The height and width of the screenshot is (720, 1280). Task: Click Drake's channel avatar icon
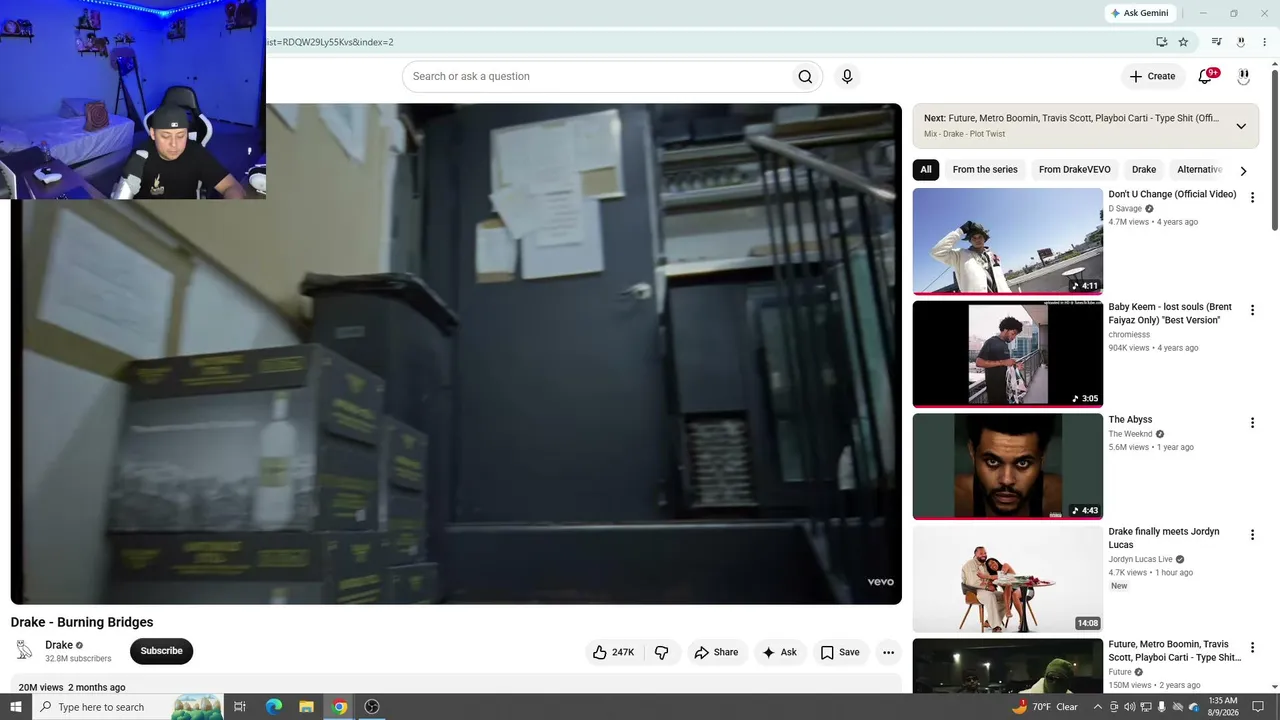point(25,651)
